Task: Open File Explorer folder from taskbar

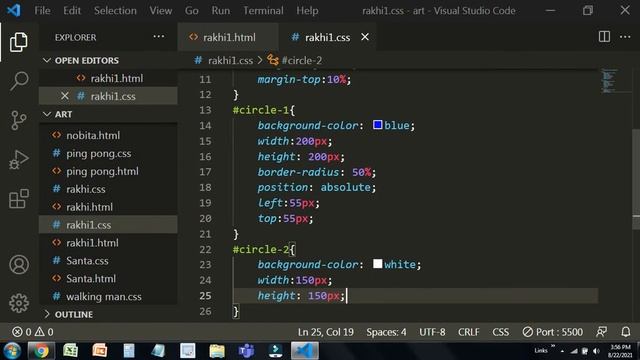Action: click(x=217, y=351)
